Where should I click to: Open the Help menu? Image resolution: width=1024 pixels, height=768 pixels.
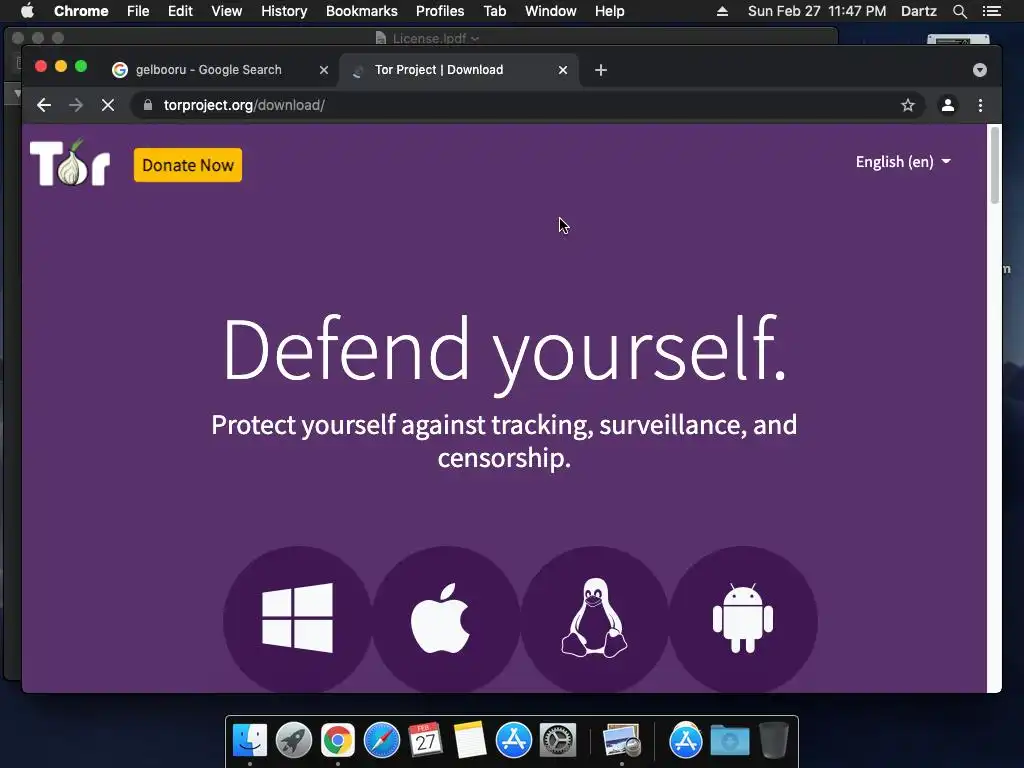(x=609, y=11)
